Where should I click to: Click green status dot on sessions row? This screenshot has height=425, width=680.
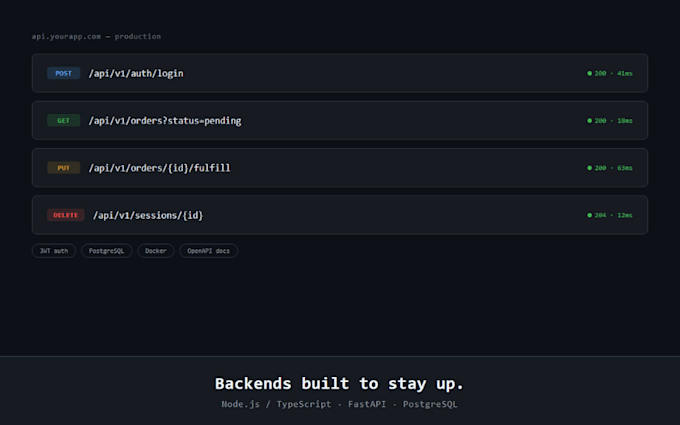click(x=589, y=215)
